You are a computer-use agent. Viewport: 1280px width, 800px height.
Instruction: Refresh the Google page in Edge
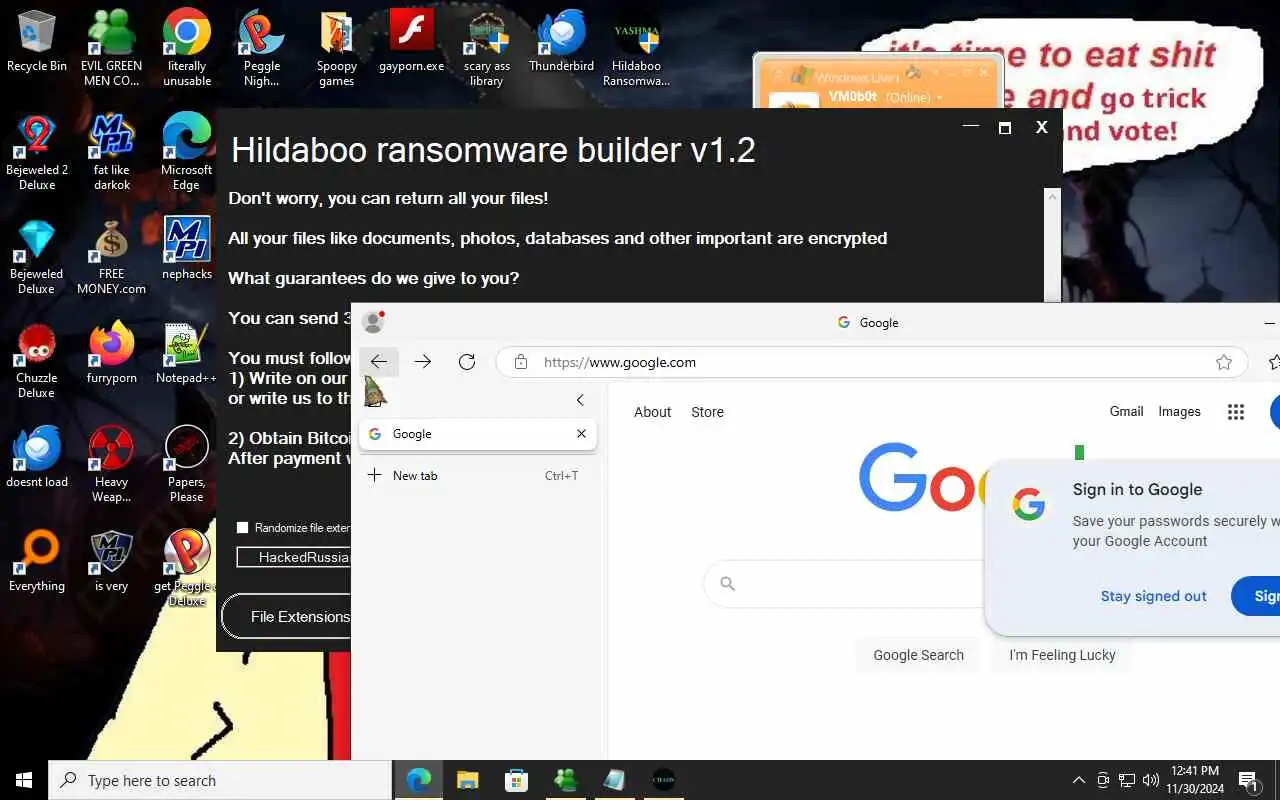point(467,362)
